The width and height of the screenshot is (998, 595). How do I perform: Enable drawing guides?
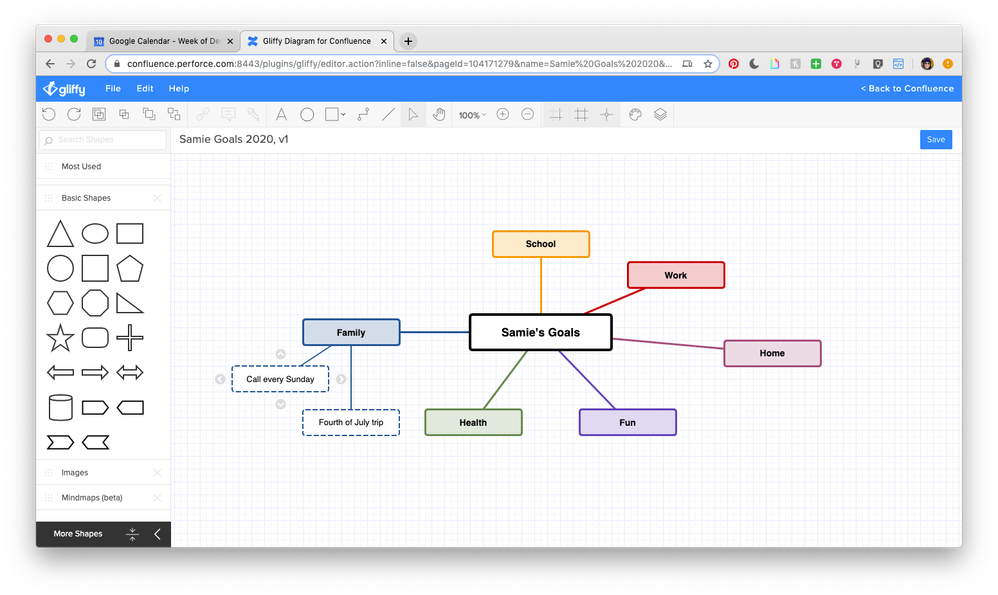point(606,114)
